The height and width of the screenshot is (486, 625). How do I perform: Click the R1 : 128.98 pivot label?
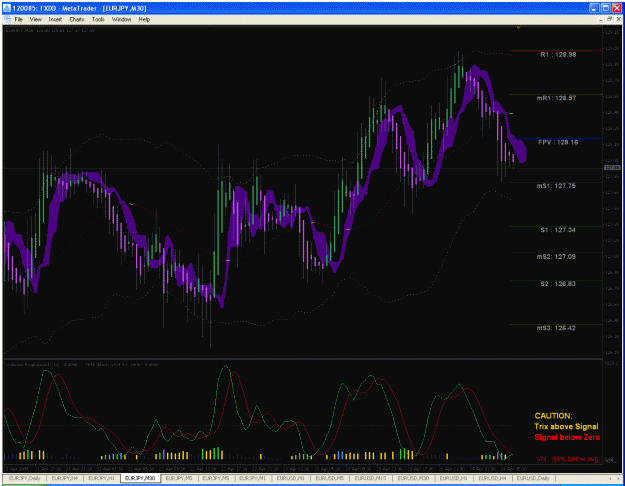point(558,55)
